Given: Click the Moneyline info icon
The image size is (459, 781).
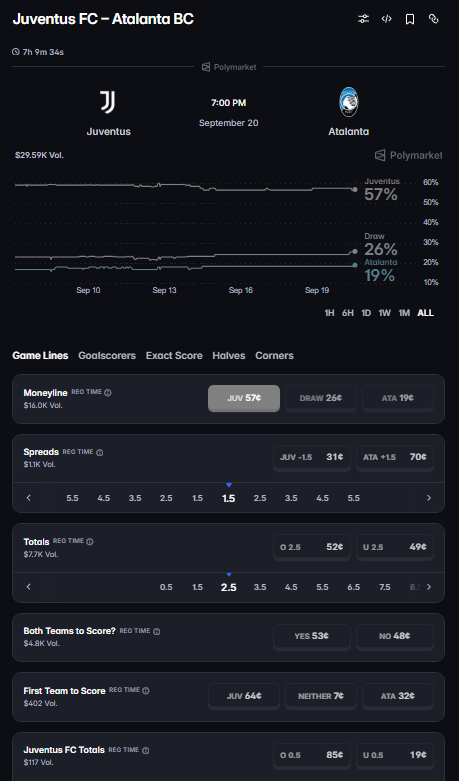Looking at the screenshot, I should pyautogui.click(x=108, y=392).
